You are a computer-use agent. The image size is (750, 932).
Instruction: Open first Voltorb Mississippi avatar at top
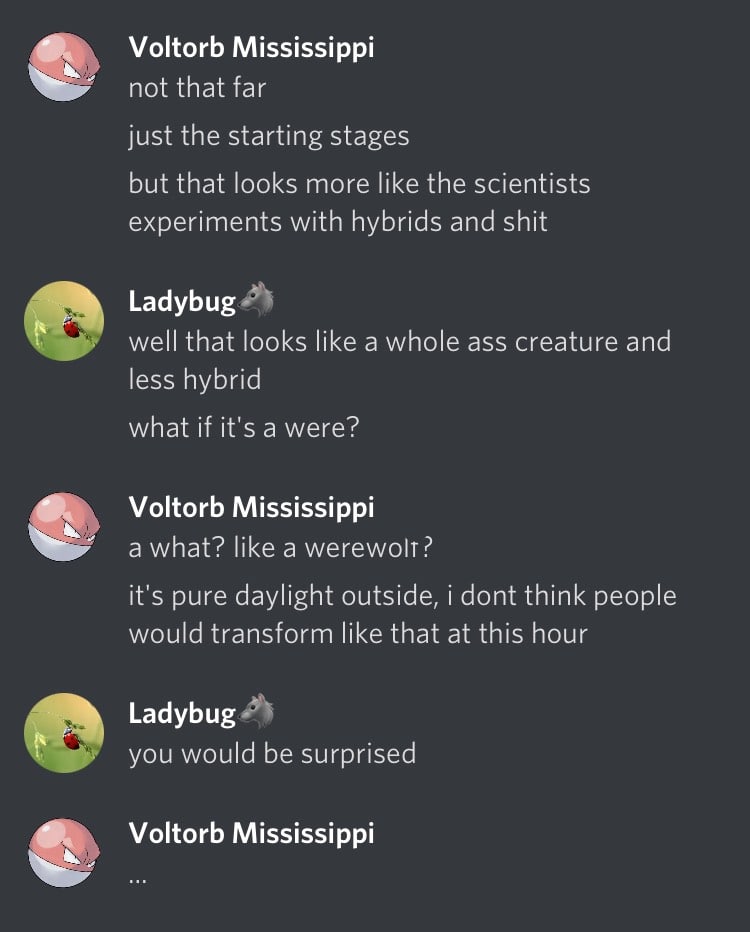tap(64, 67)
